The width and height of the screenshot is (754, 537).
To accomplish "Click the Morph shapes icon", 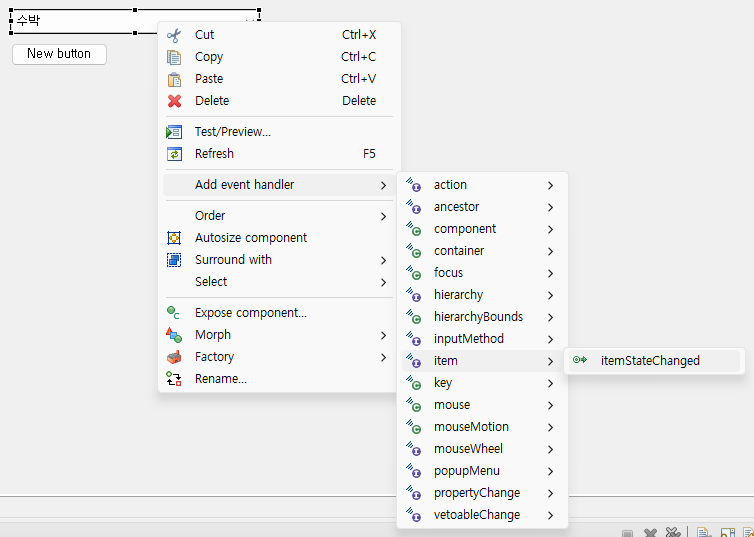I will 174,335.
